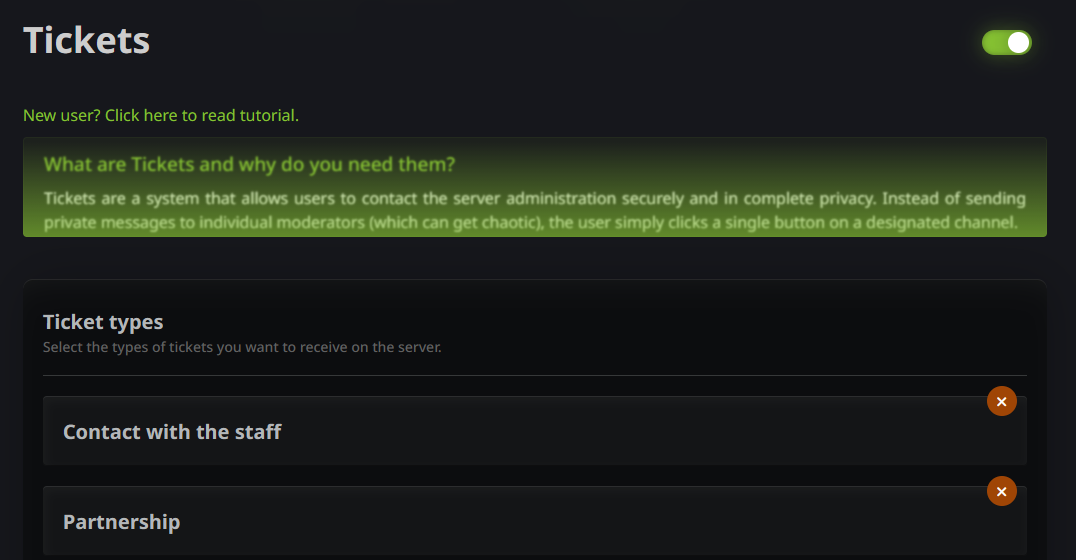Disable the Tickets module toggle switch
This screenshot has width=1076, height=560.
pos(1006,42)
